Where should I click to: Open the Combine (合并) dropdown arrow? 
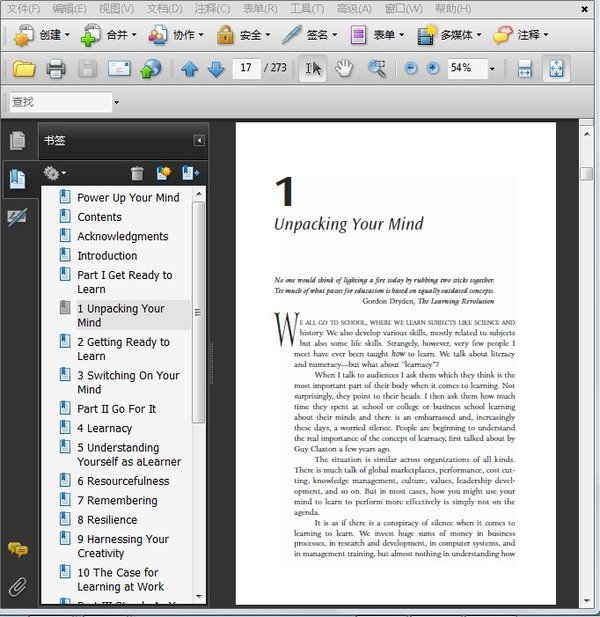(134, 35)
